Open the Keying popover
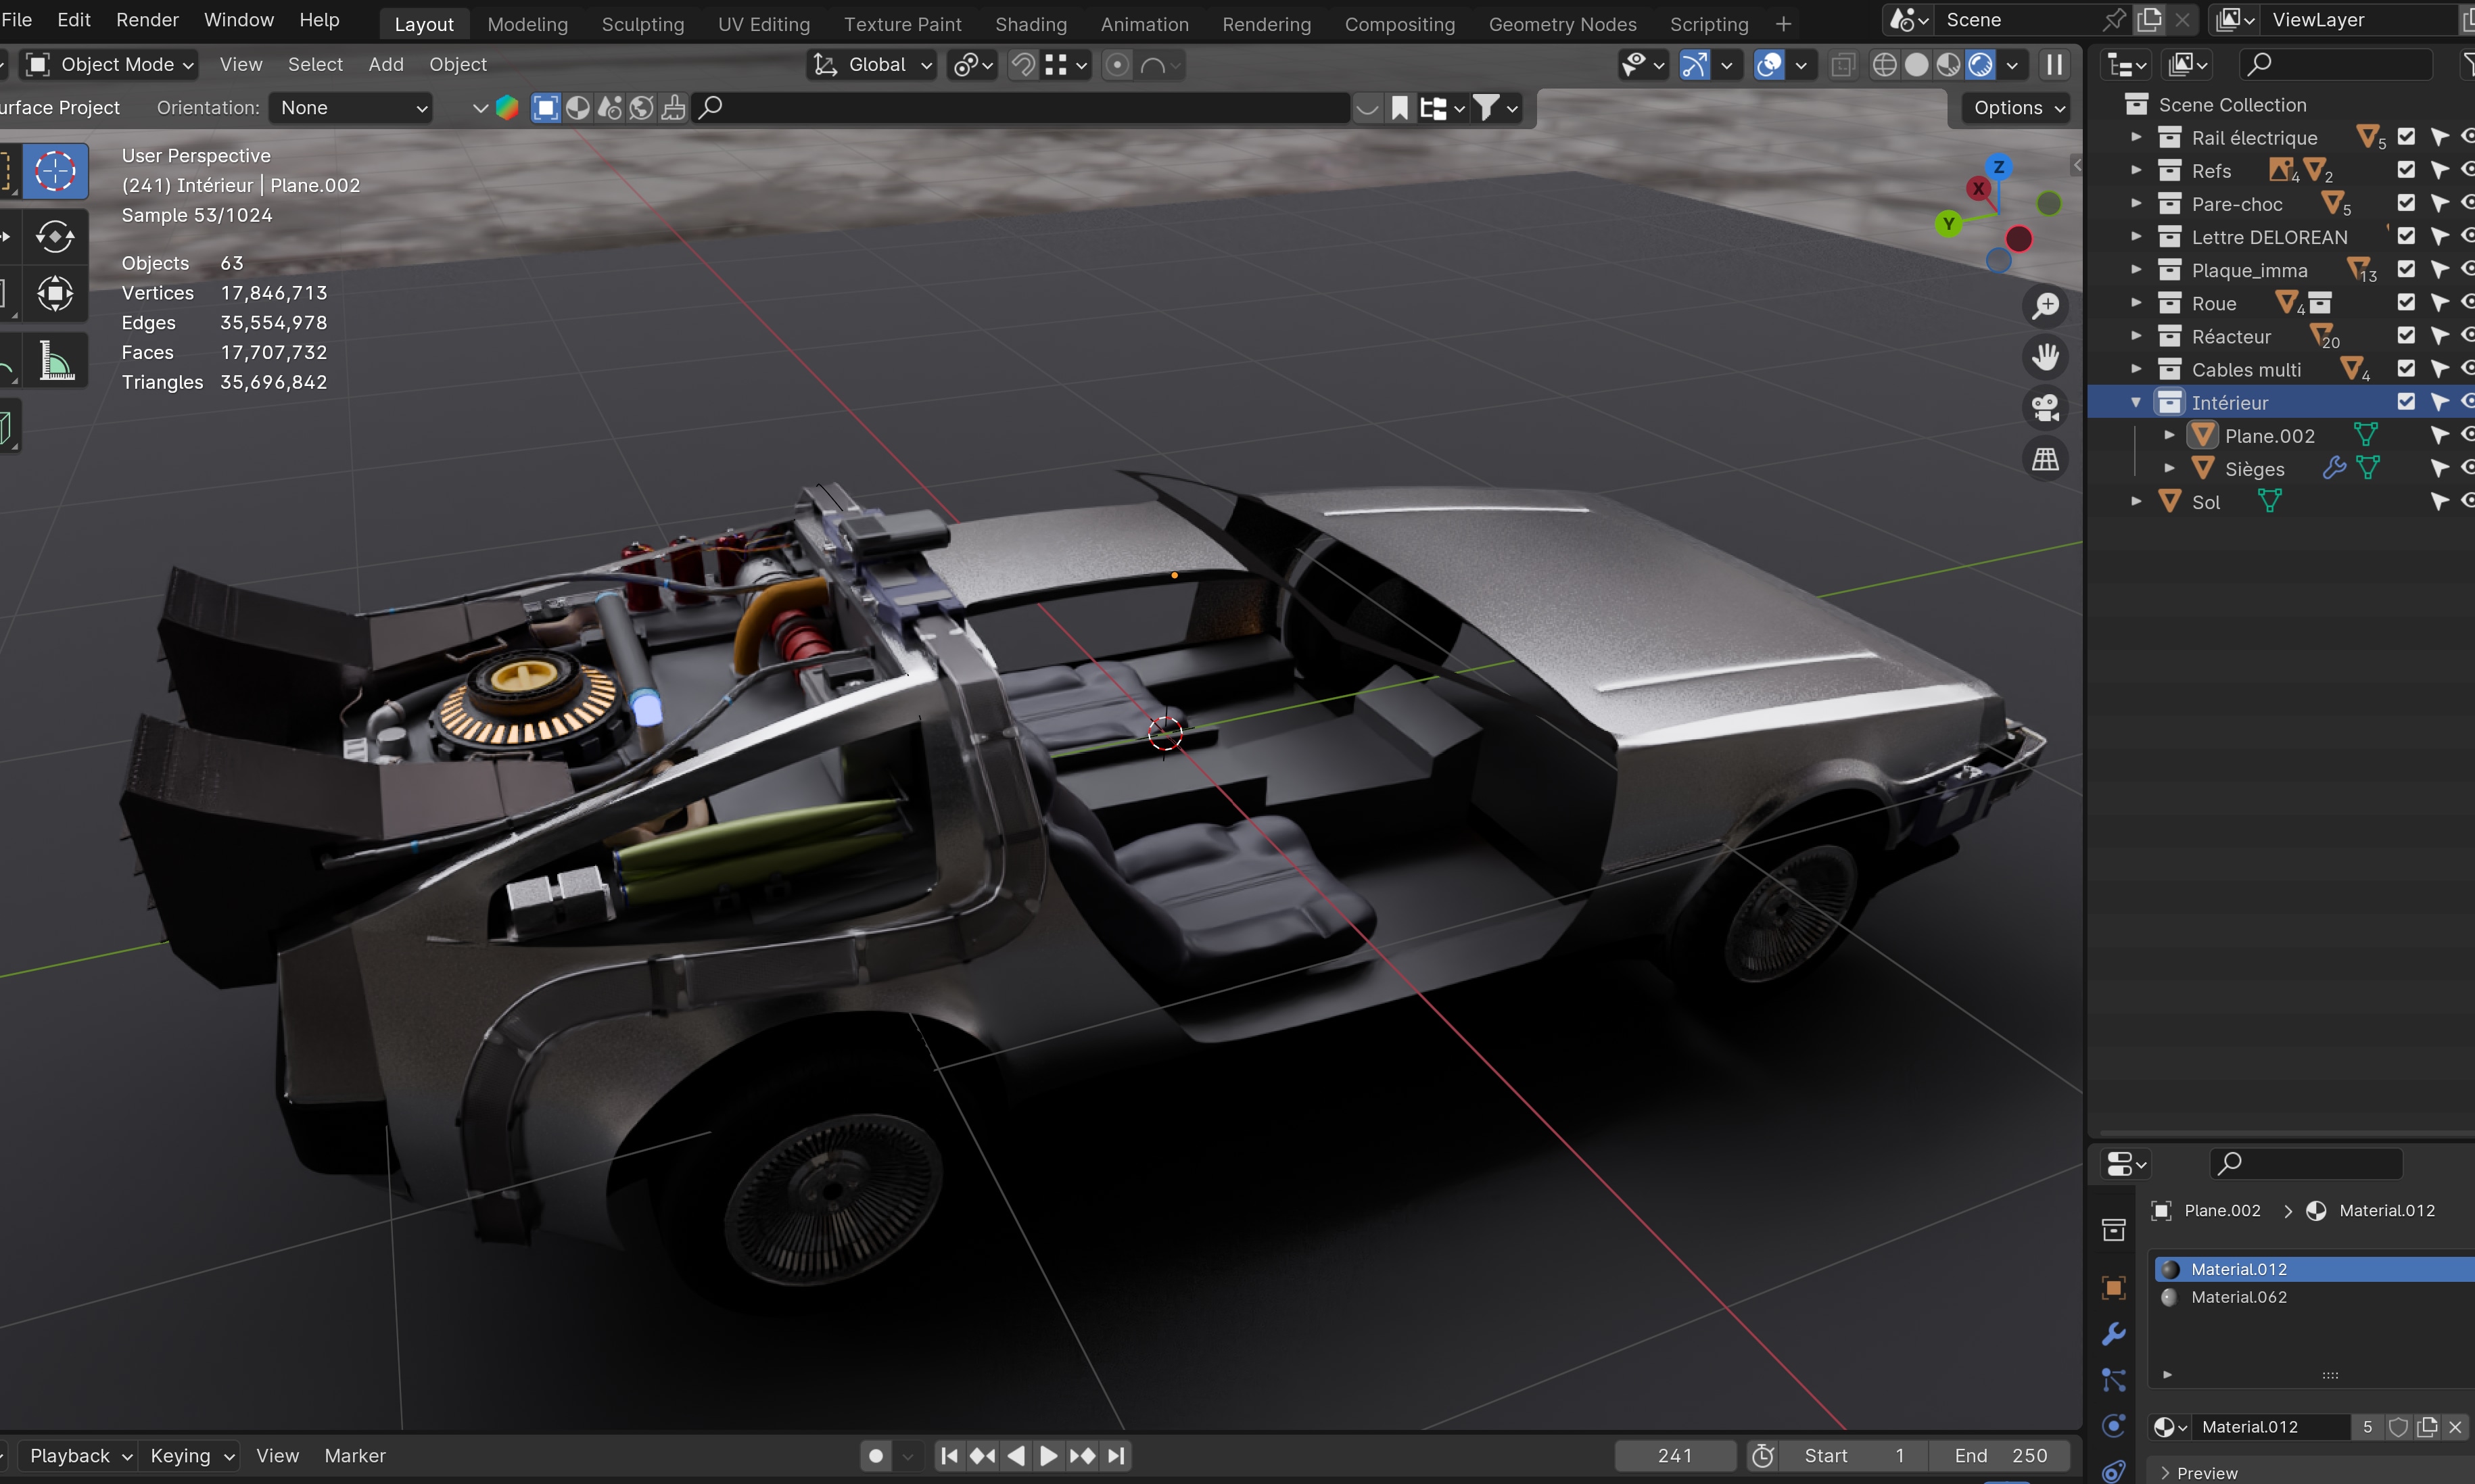 click(x=192, y=1456)
